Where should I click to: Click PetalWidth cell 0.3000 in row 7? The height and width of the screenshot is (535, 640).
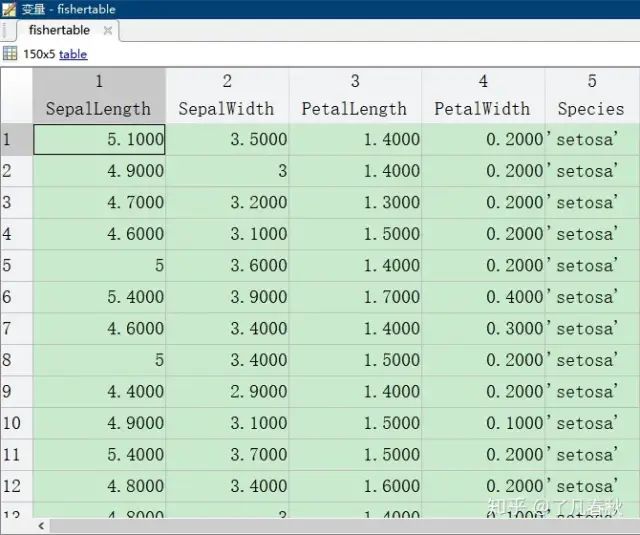[x=483, y=329]
